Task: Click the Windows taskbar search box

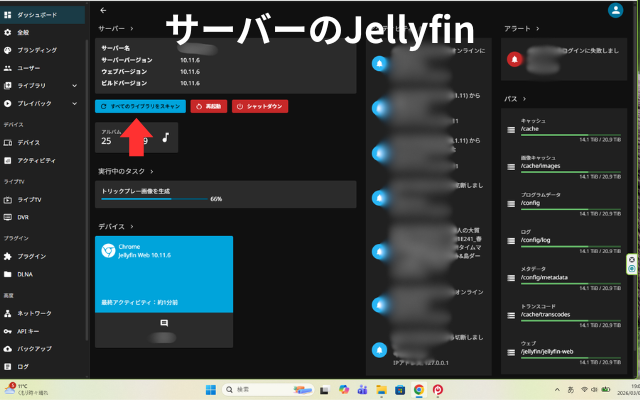Action: [260, 389]
